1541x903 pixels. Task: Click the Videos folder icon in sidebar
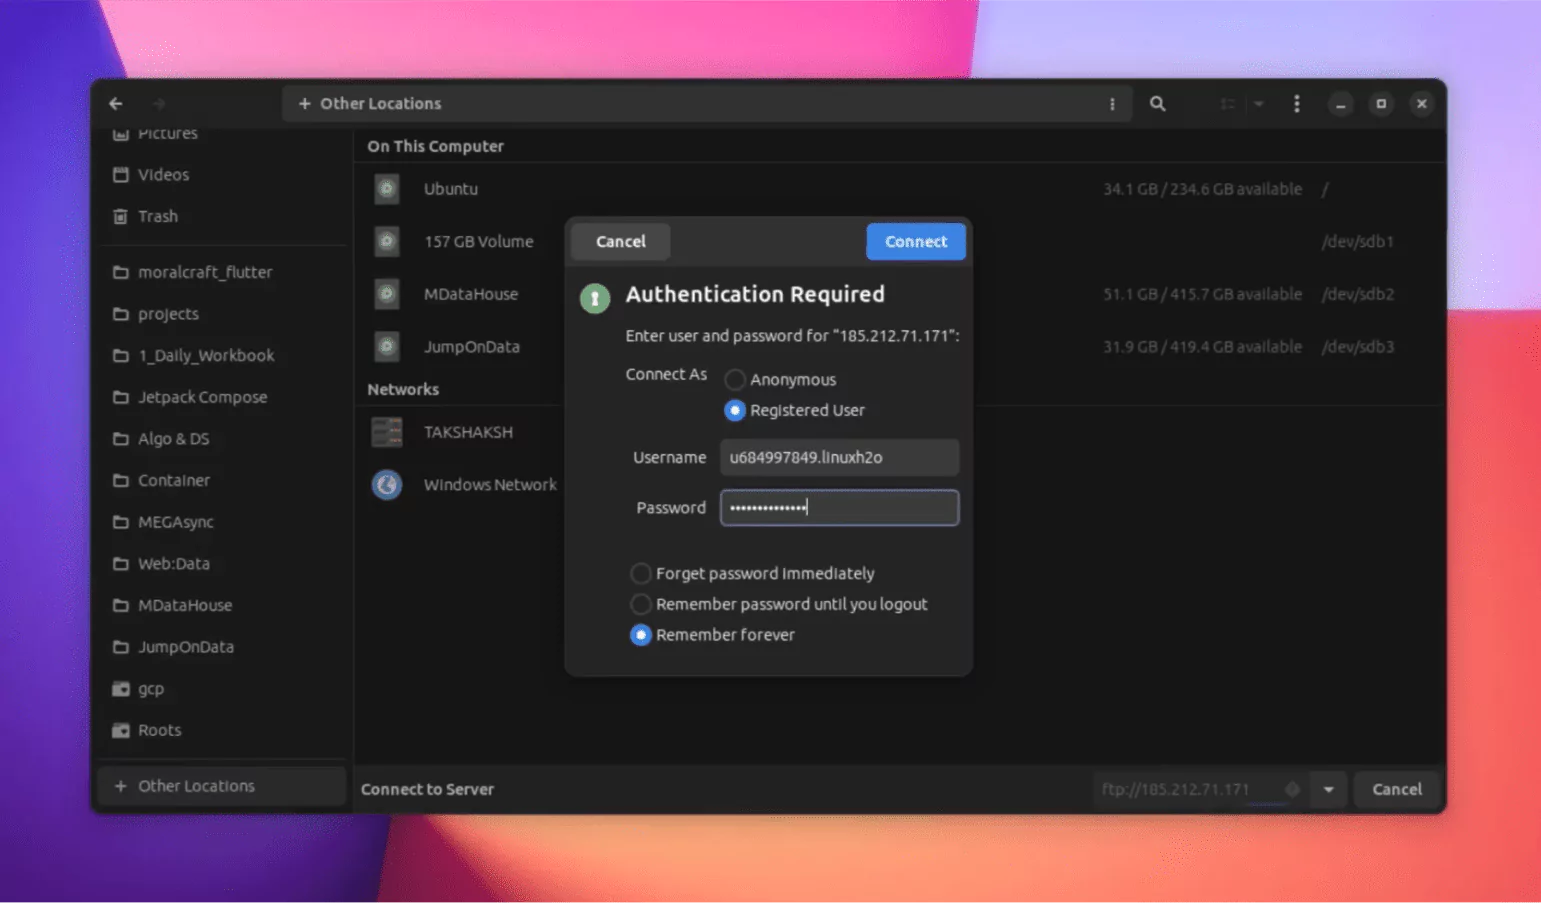click(x=121, y=174)
